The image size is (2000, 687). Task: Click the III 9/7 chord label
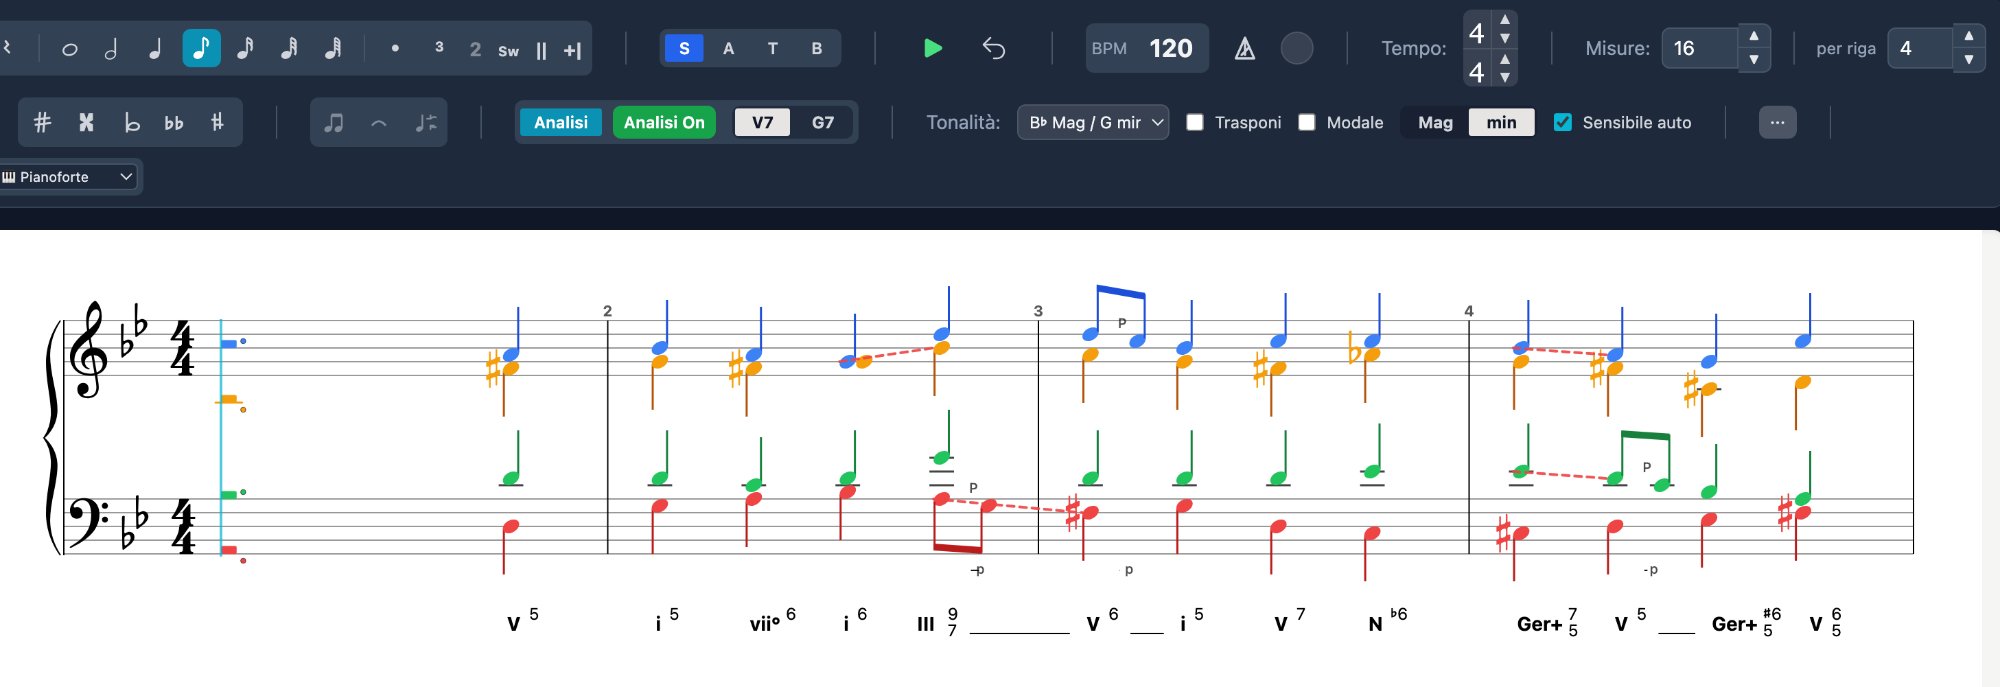click(x=938, y=622)
